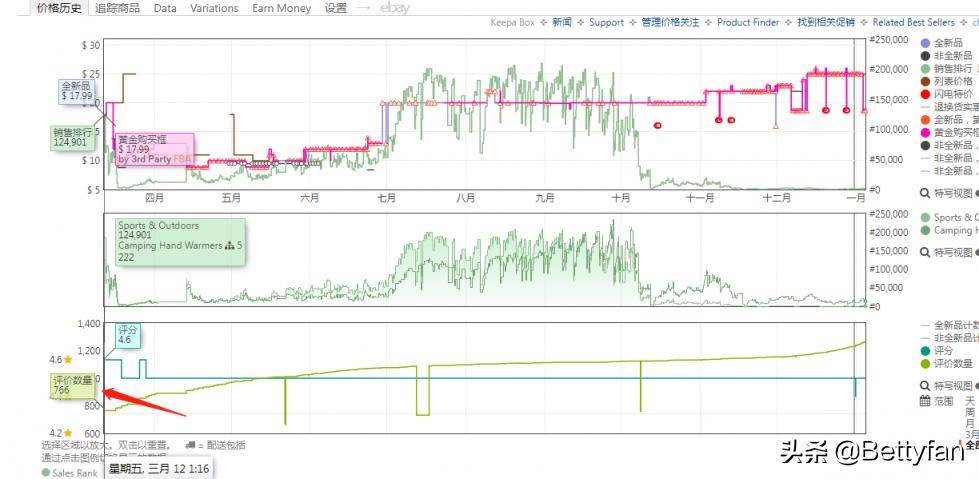Click the Related Best Sellers link
Screen dimensions: 979x479
(x=913, y=22)
